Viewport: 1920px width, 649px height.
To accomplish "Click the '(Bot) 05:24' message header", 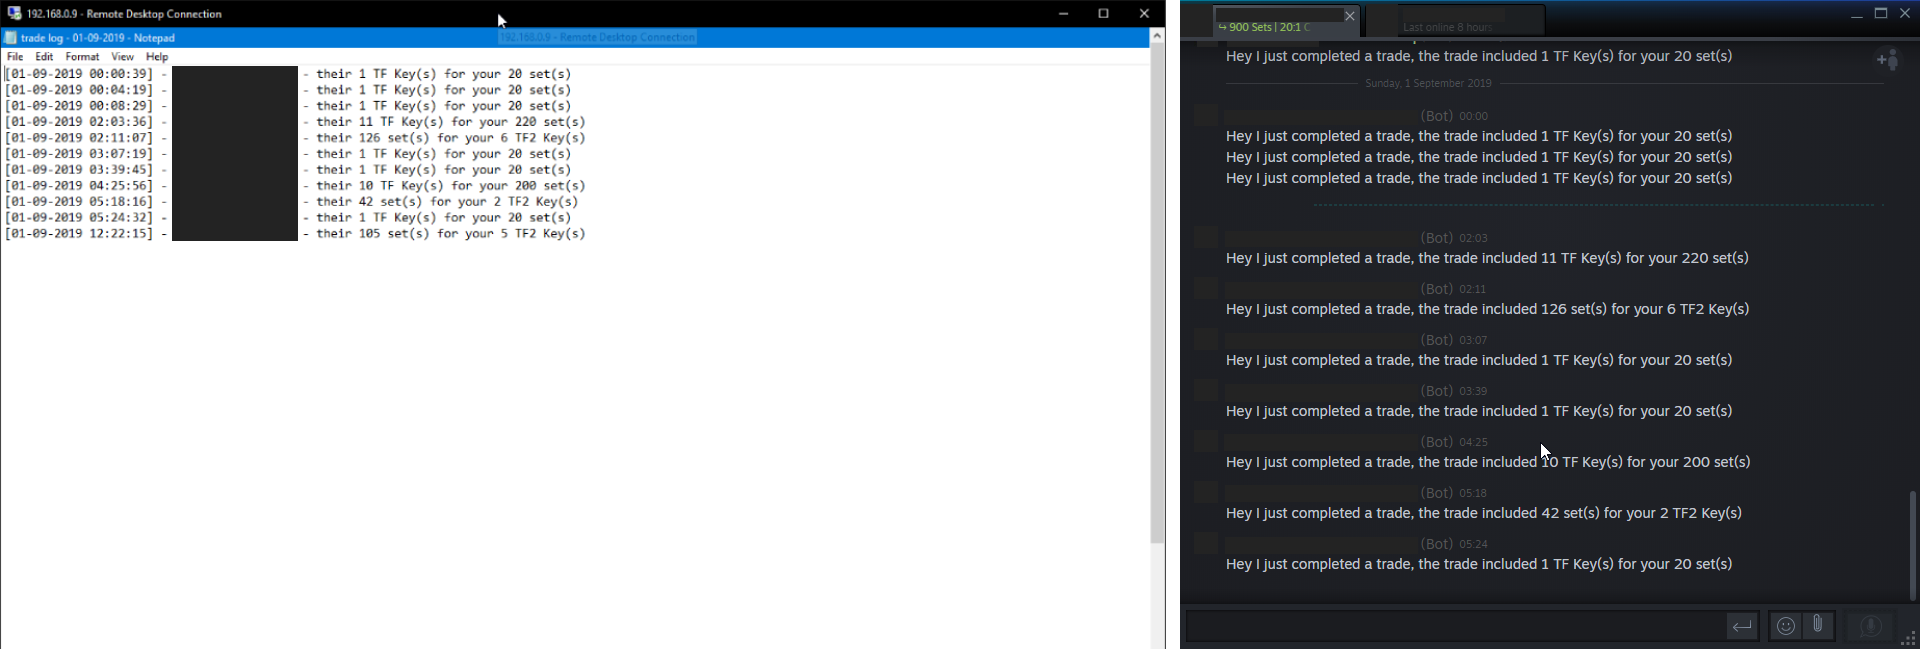I will [x=1454, y=544].
